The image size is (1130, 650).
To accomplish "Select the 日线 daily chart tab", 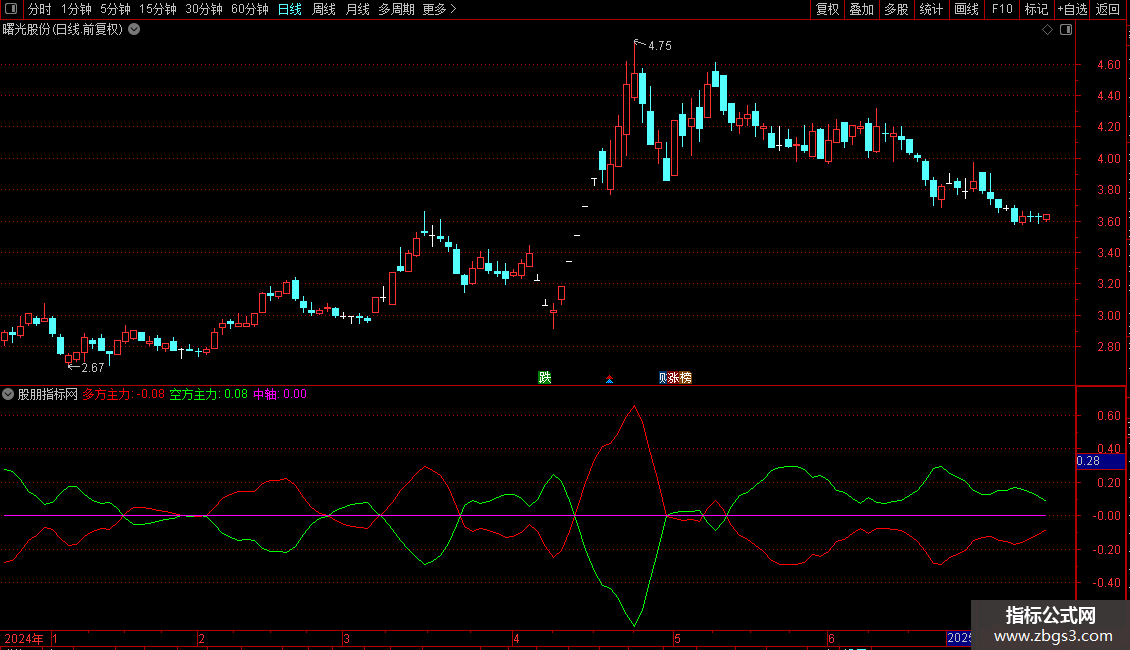I will 290,9.
